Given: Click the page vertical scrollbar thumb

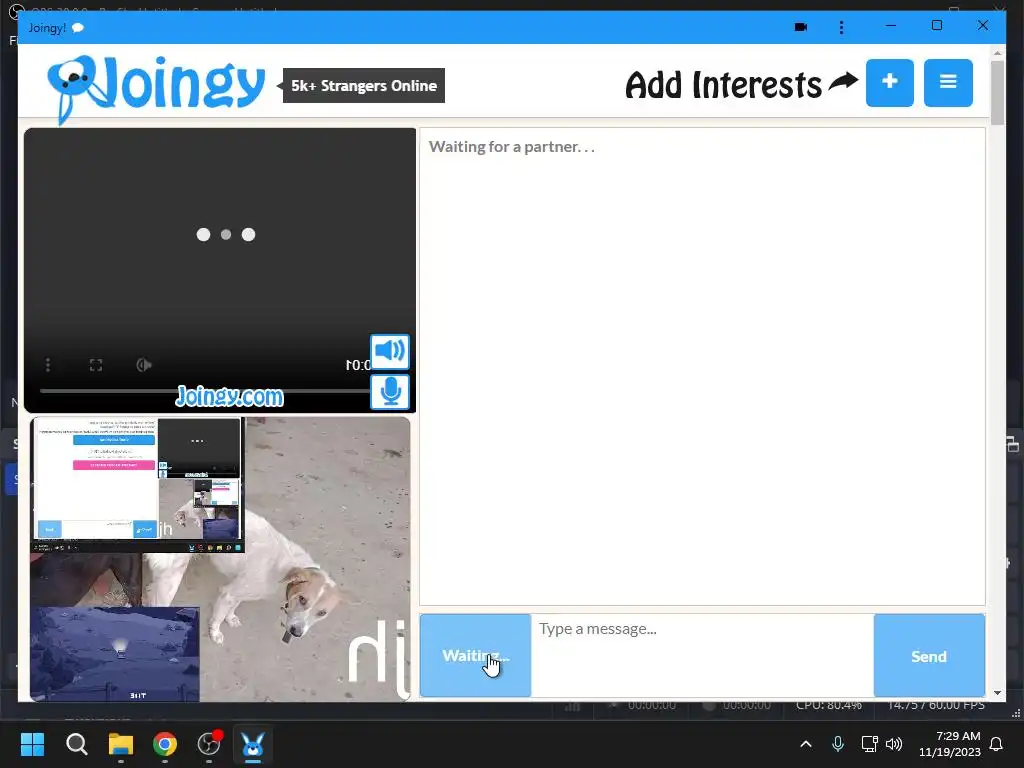Looking at the screenshot, I should click(997, 91).
